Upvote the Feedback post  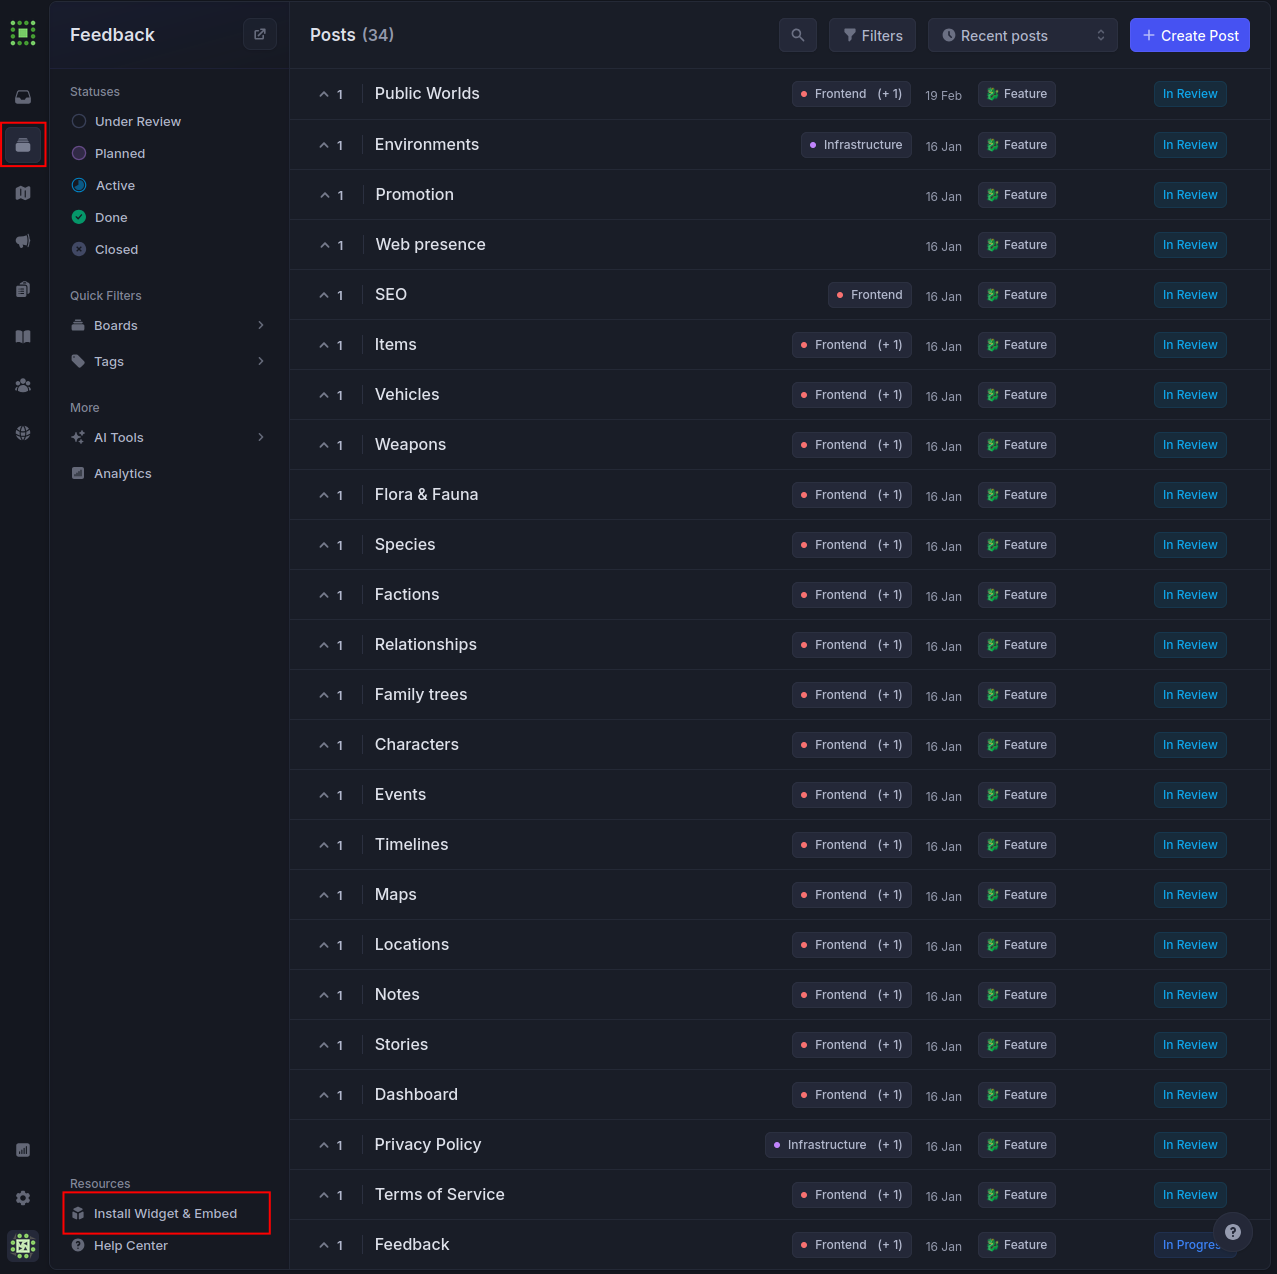pos(331,1245)
